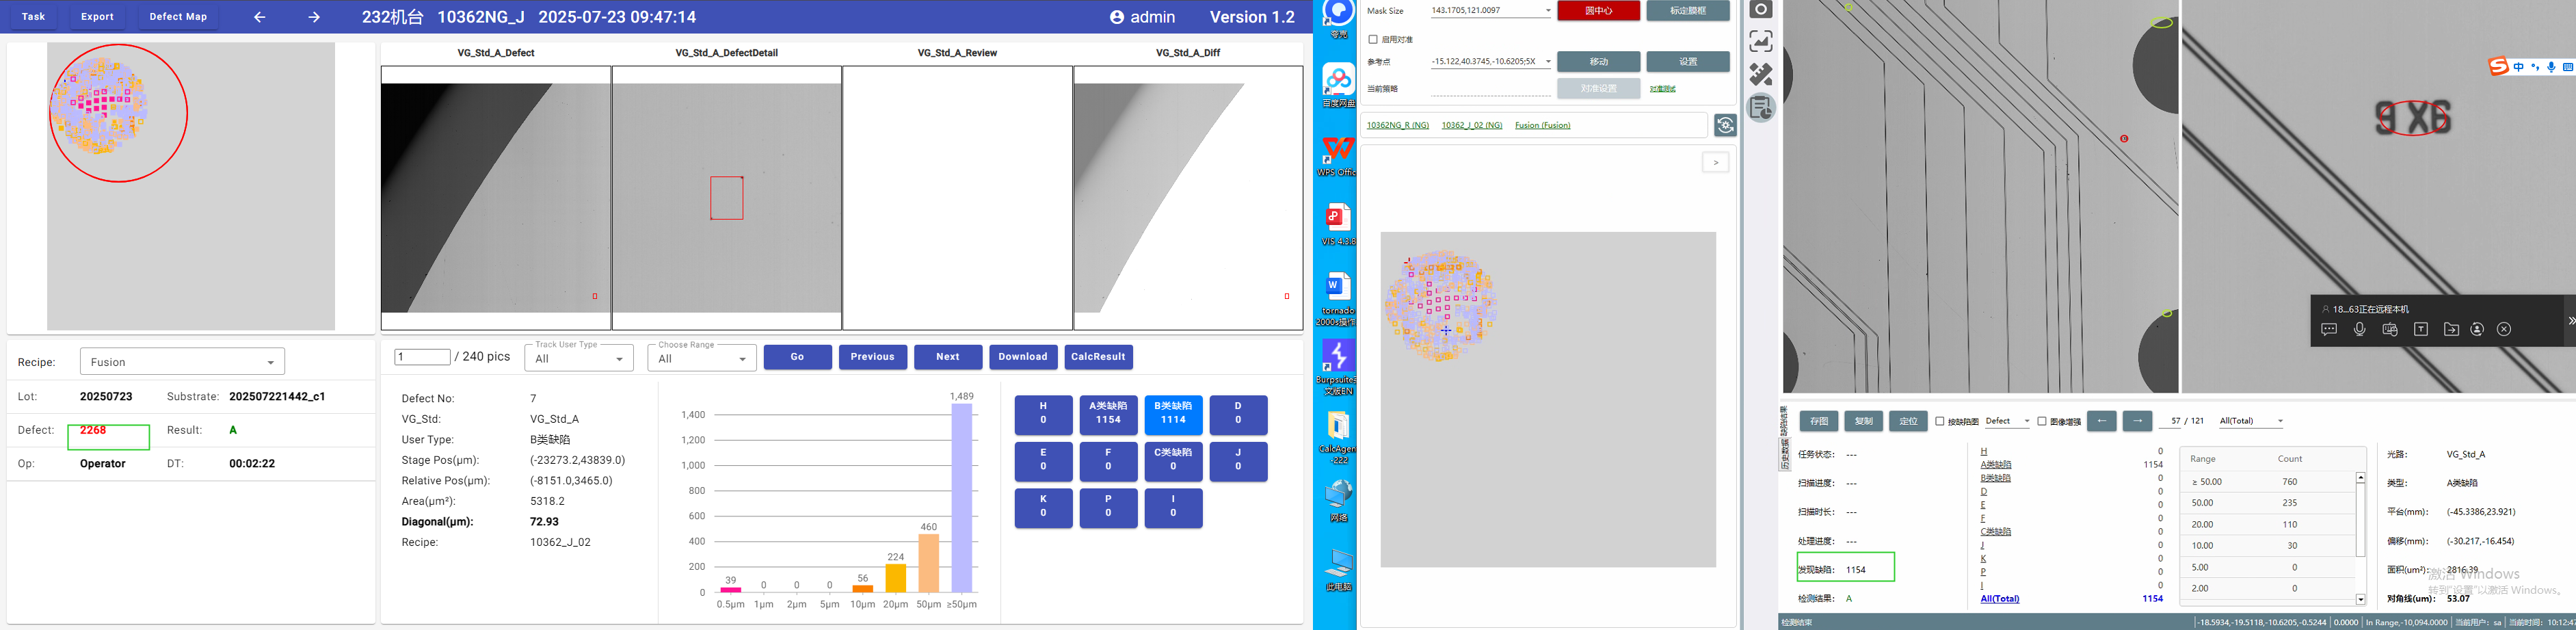The width and height of the screenshot is (2576, 630).
Task: Open the report clipboard icon
Action: coord(1761,107)
